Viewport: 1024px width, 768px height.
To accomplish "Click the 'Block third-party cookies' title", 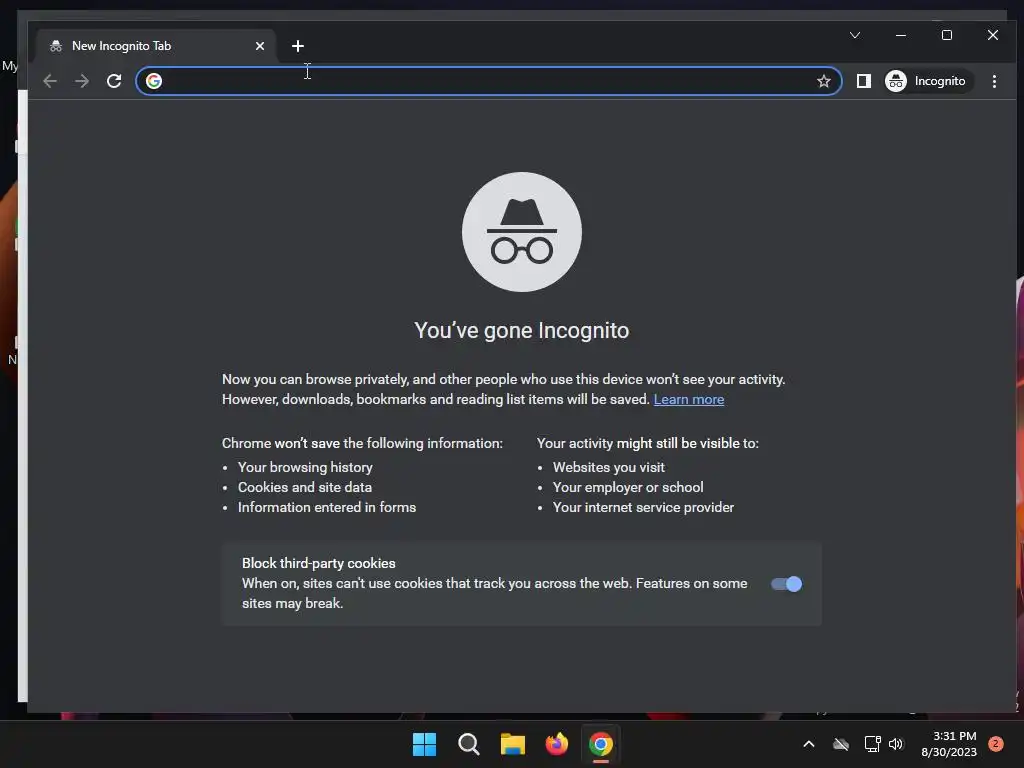I will click(x=319, y=563).
